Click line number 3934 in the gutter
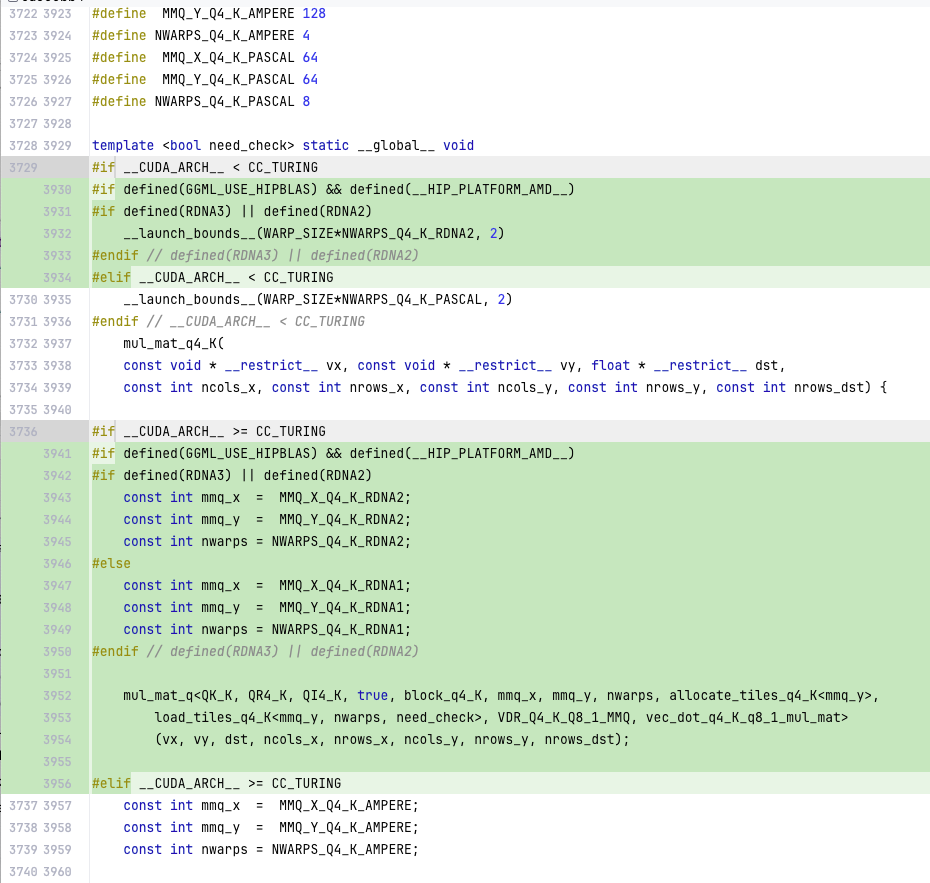This screenshot has width=930, height=883. 57,278
